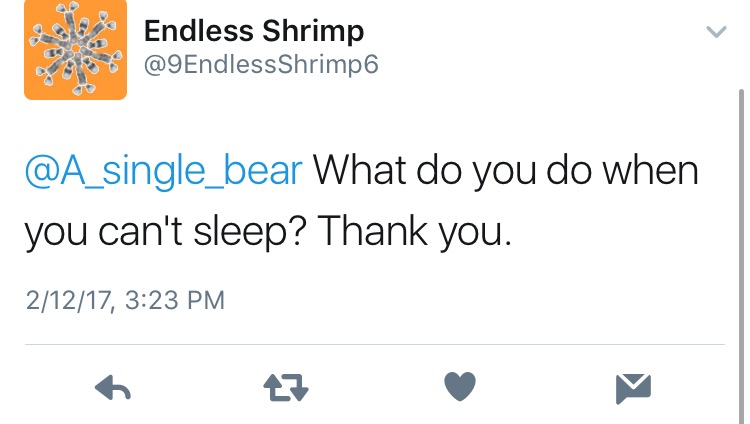Toggle the heart favorite button
Screen dimensions: 750x424
pos(459,387)
